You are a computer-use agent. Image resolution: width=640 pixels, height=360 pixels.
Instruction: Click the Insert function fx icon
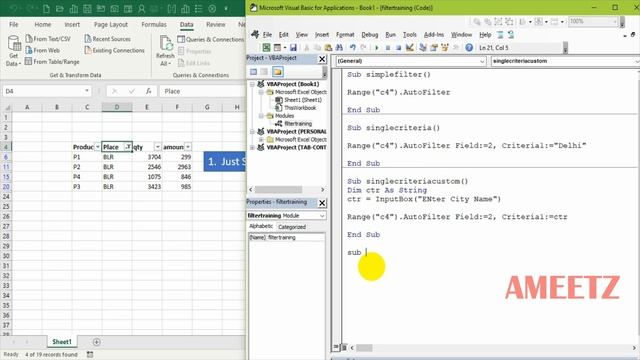(x=149, y=91)
